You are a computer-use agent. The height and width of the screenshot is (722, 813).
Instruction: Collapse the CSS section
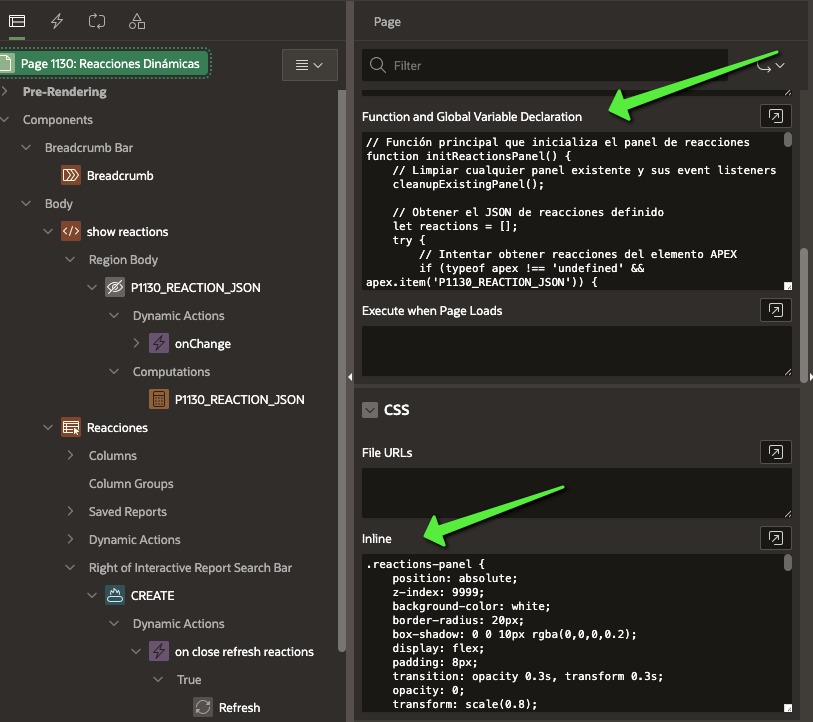tap(371, 410)
